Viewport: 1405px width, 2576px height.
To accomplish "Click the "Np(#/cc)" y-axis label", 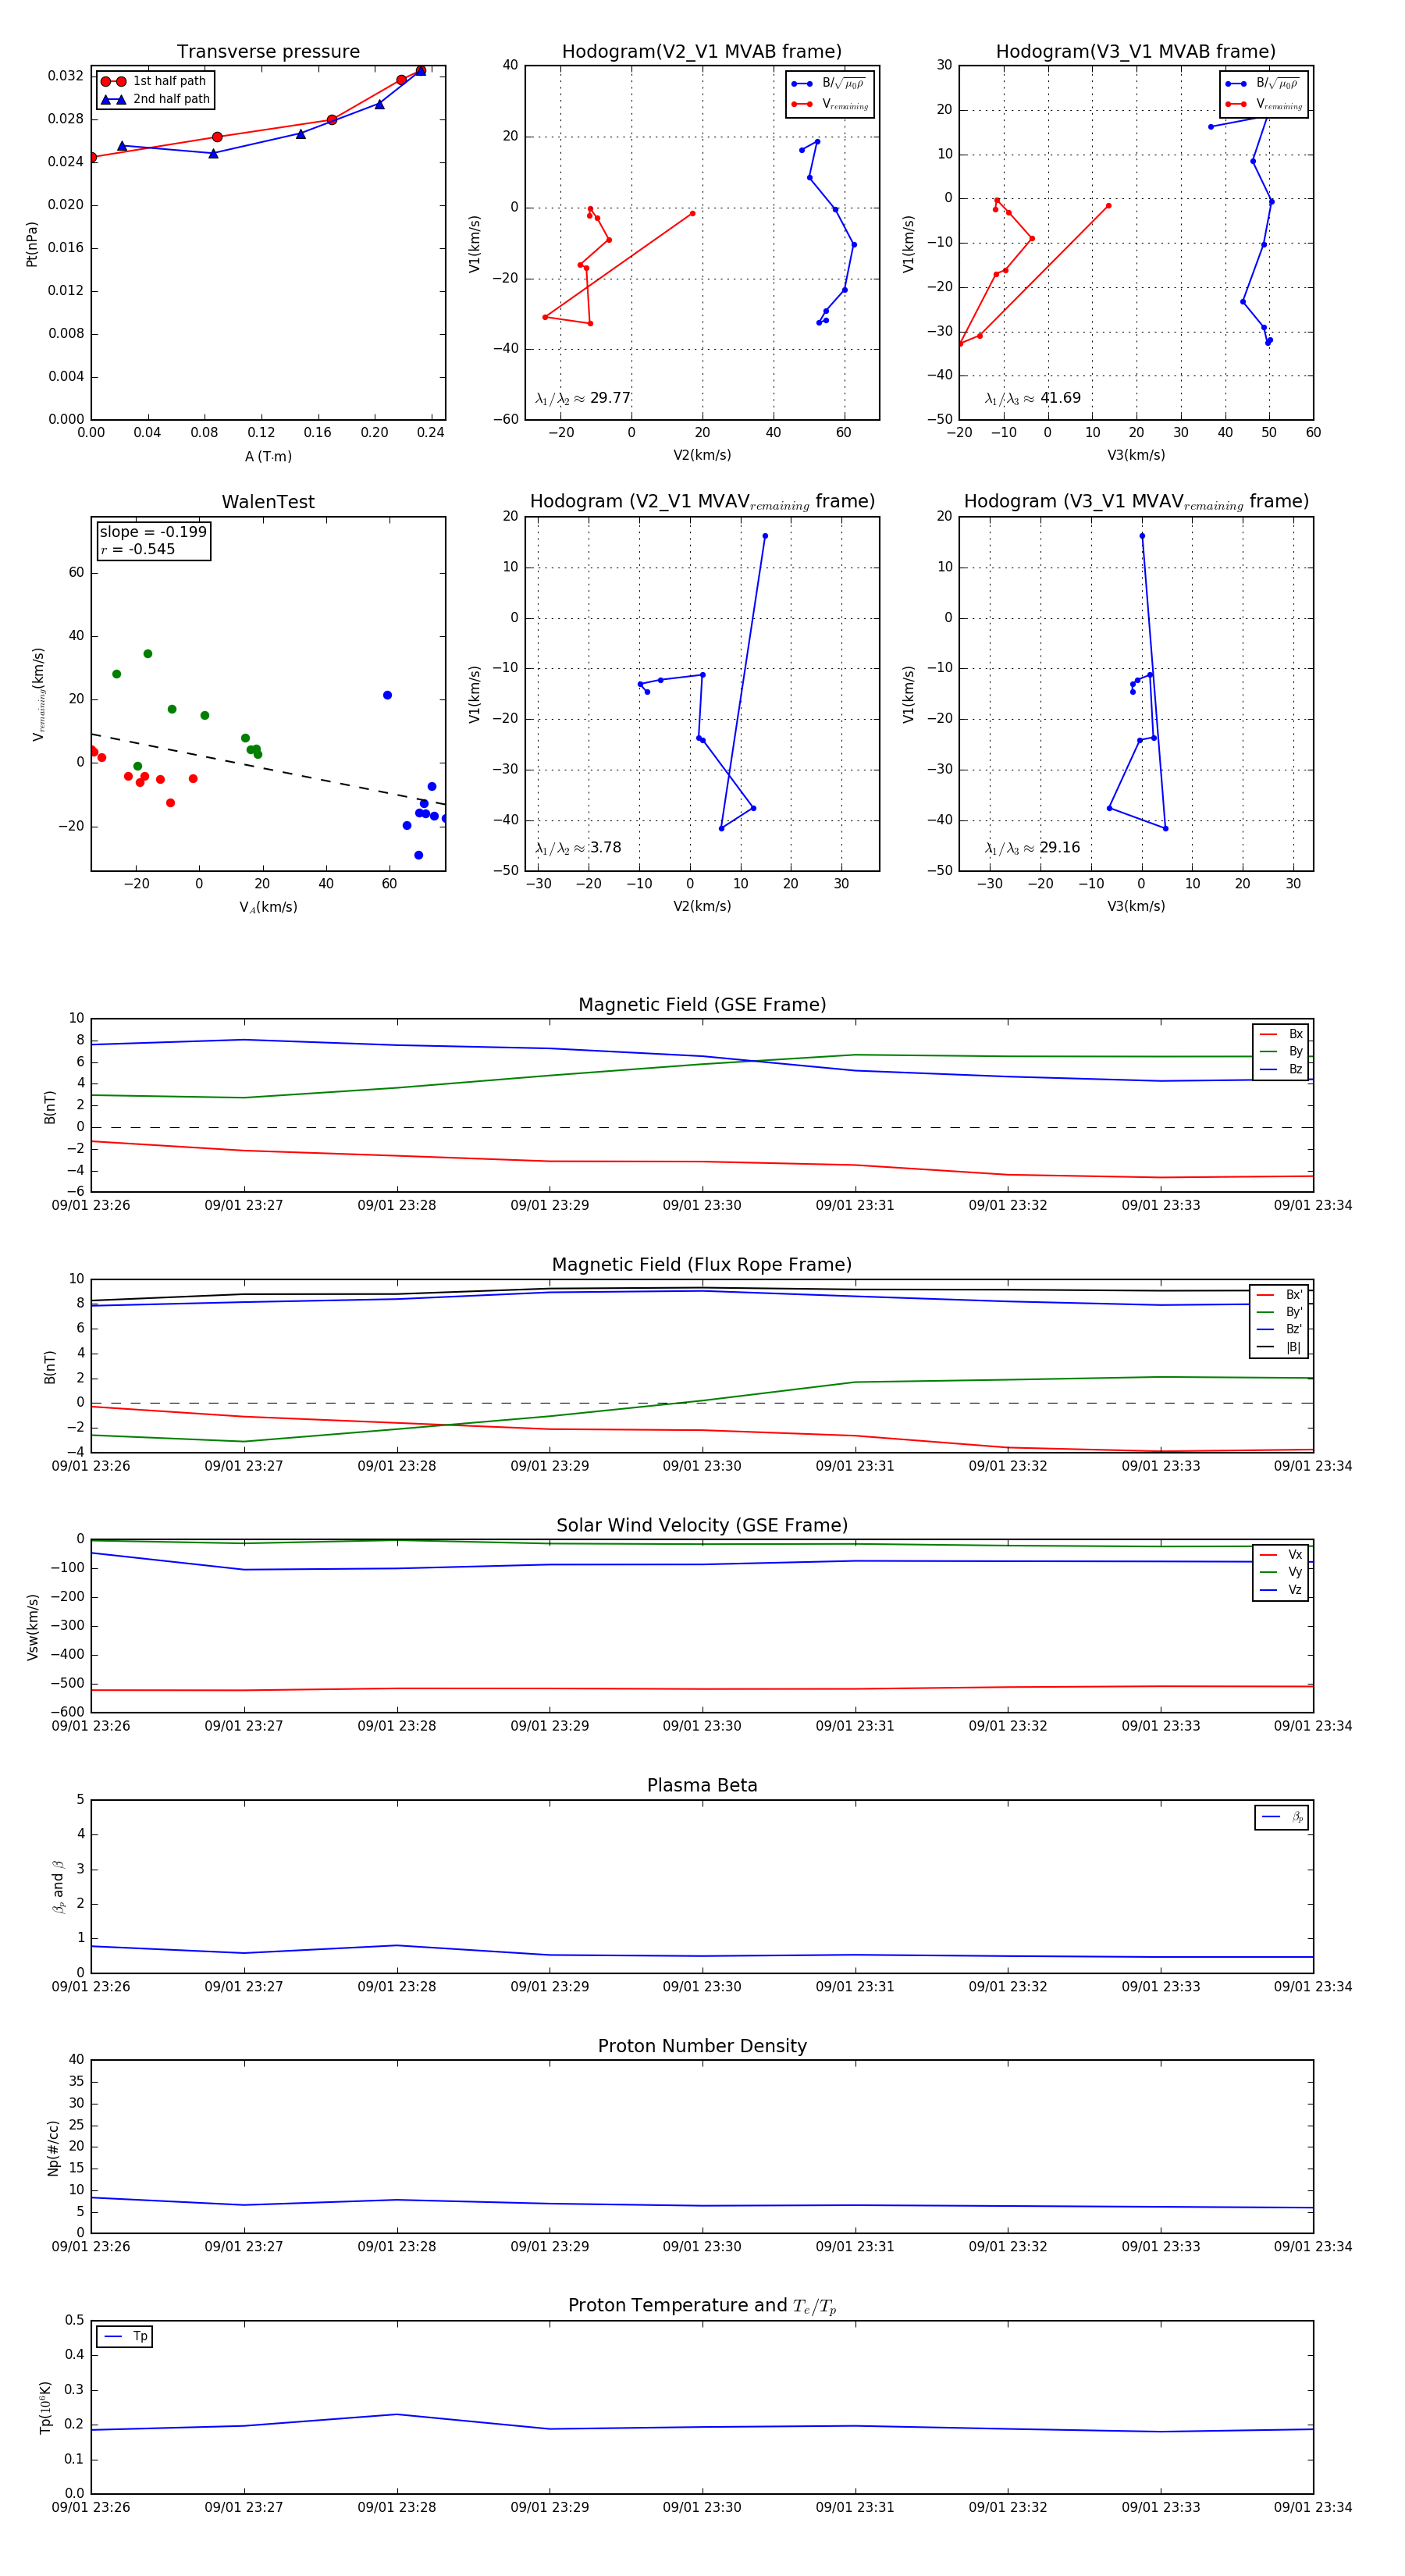I will tap(53, 2147).
